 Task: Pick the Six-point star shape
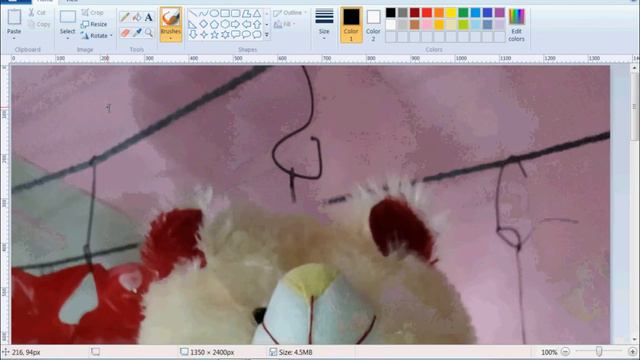pos(224,35)
